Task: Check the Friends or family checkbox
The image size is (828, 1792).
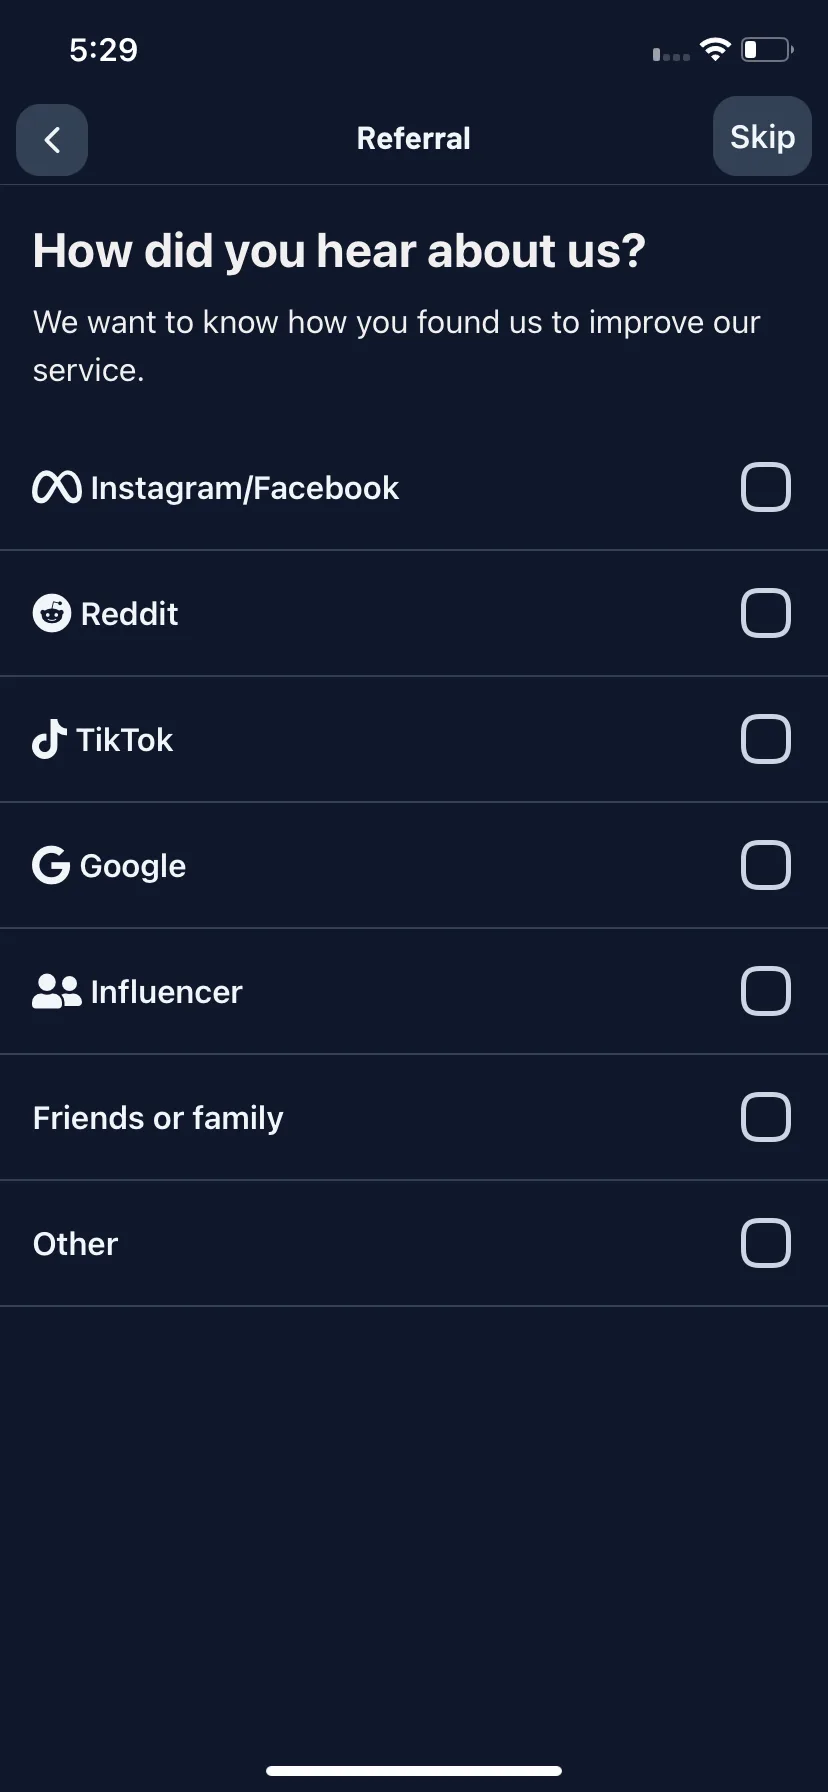Action: [x=766, y=1117]
